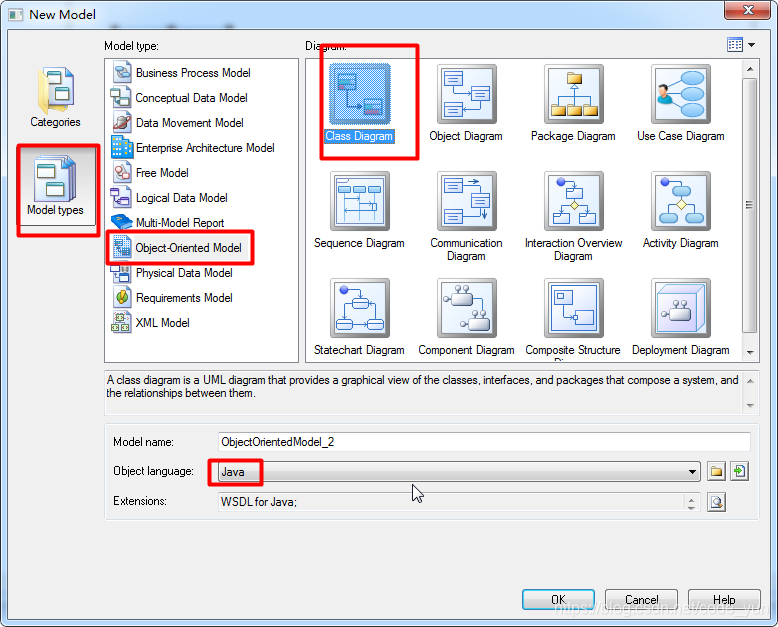Select the Sequence Diagram icon
This screenshot has width=778, height=627.
click(x=360, y=201)
